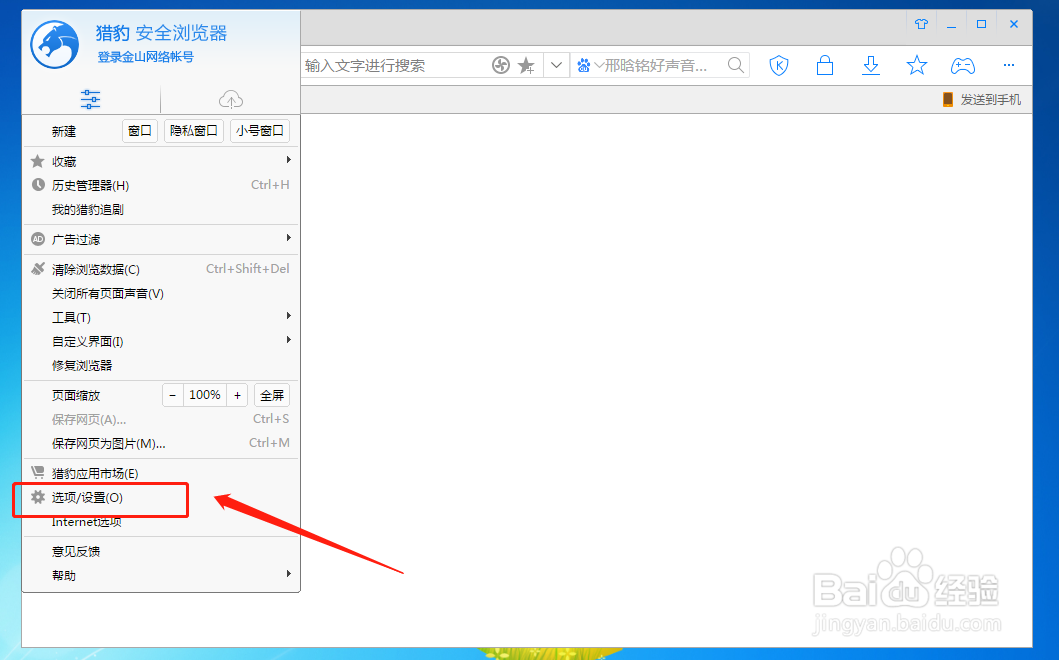Open 猎豹应用市场(E) app market
The height and width of the screenshot is (660, 1059).
tap(161, 473)
